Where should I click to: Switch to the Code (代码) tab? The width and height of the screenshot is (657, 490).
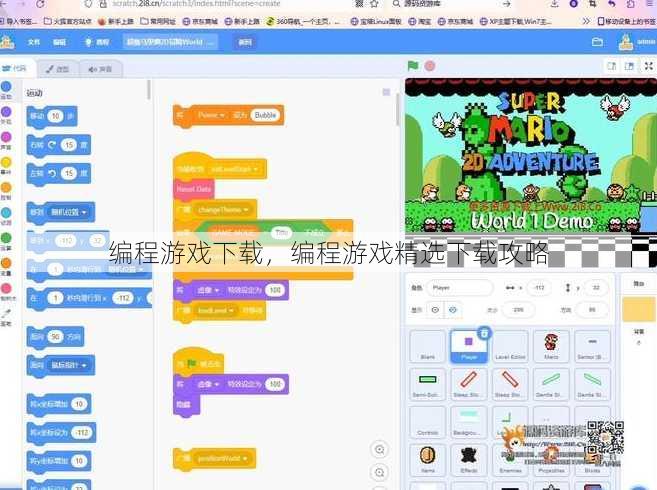pyautogui.click(x=16, y=68)
